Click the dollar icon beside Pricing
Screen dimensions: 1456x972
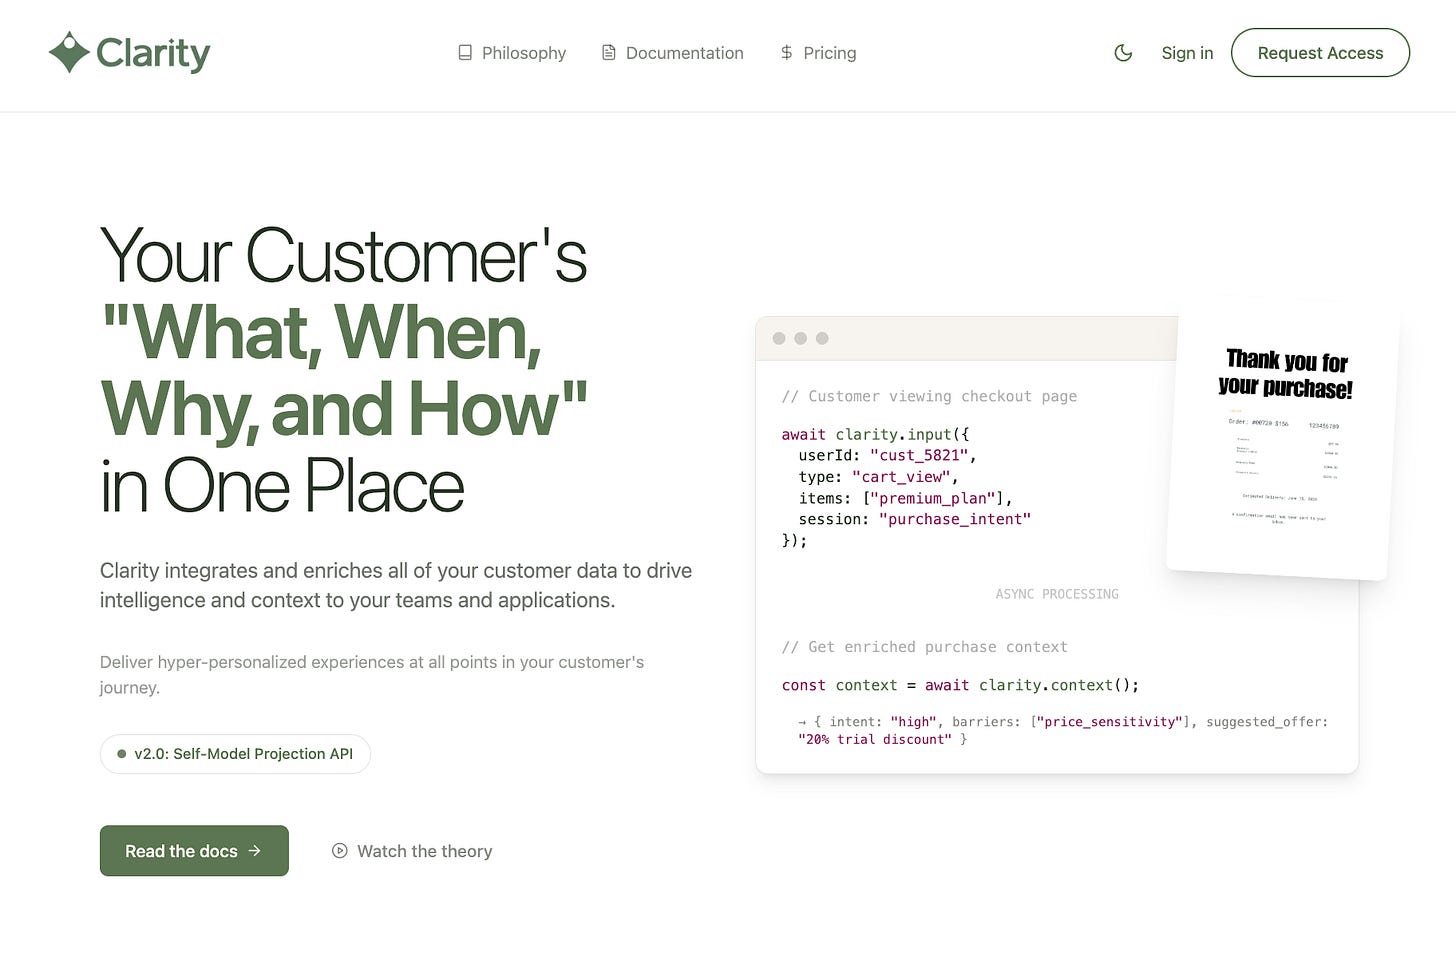[x=787, y=53]
